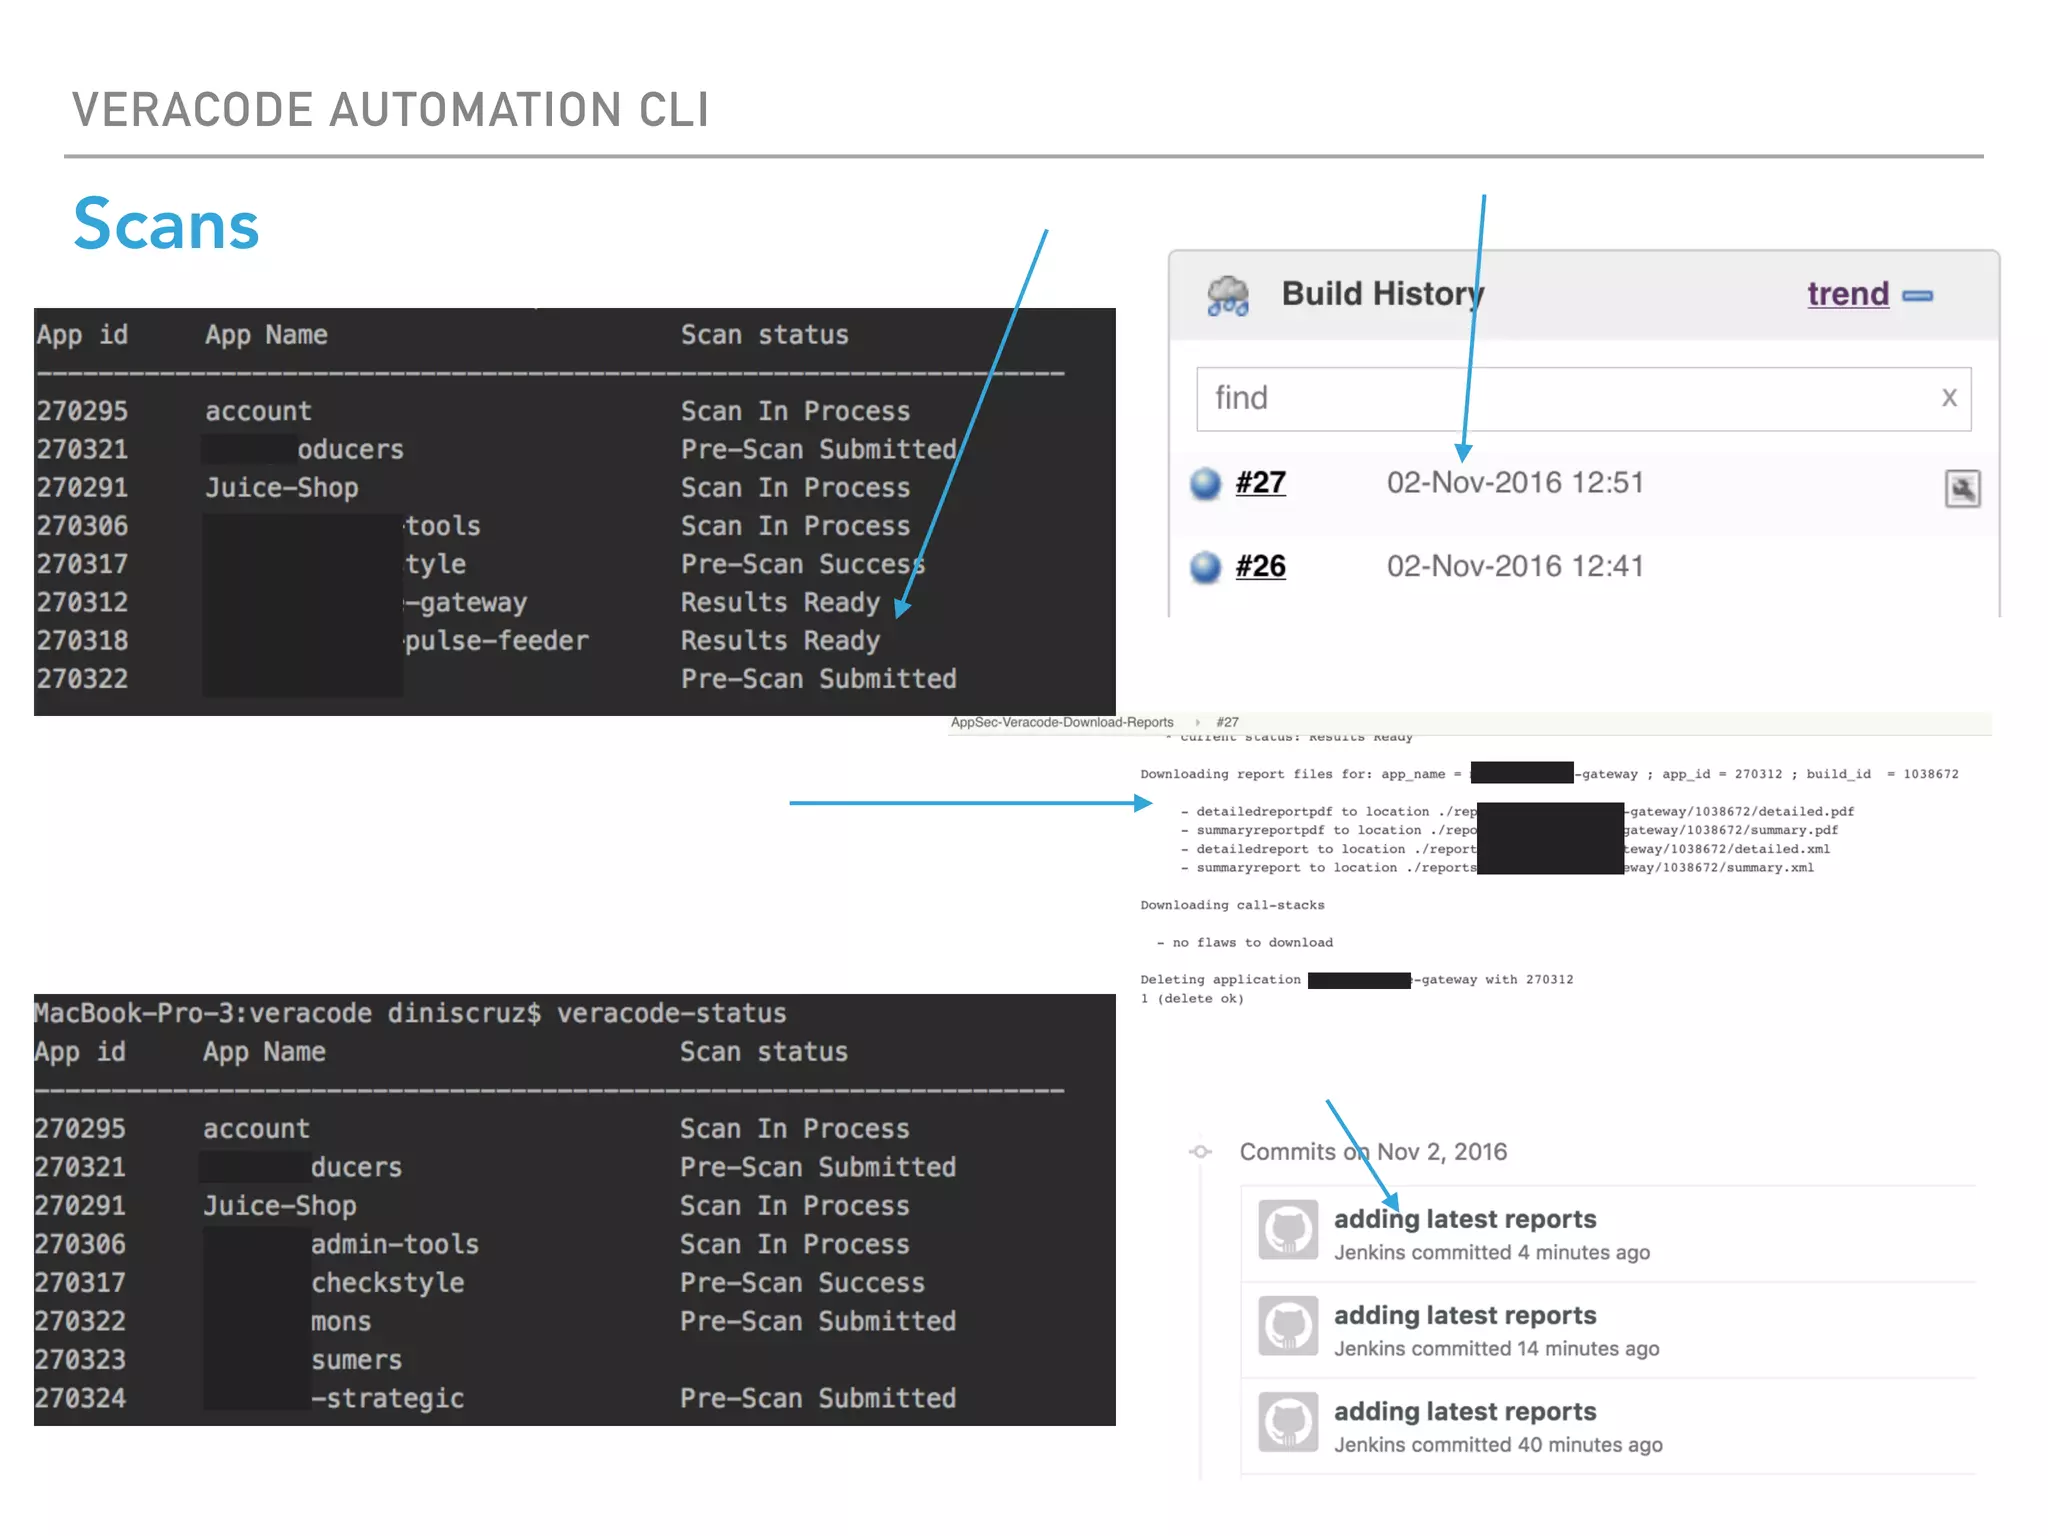This screenshot has height=1536, width=2048.
Task: Open commit 'adding latest reports' from 14 minutes ago
Action: (x=1465, y=1315)
